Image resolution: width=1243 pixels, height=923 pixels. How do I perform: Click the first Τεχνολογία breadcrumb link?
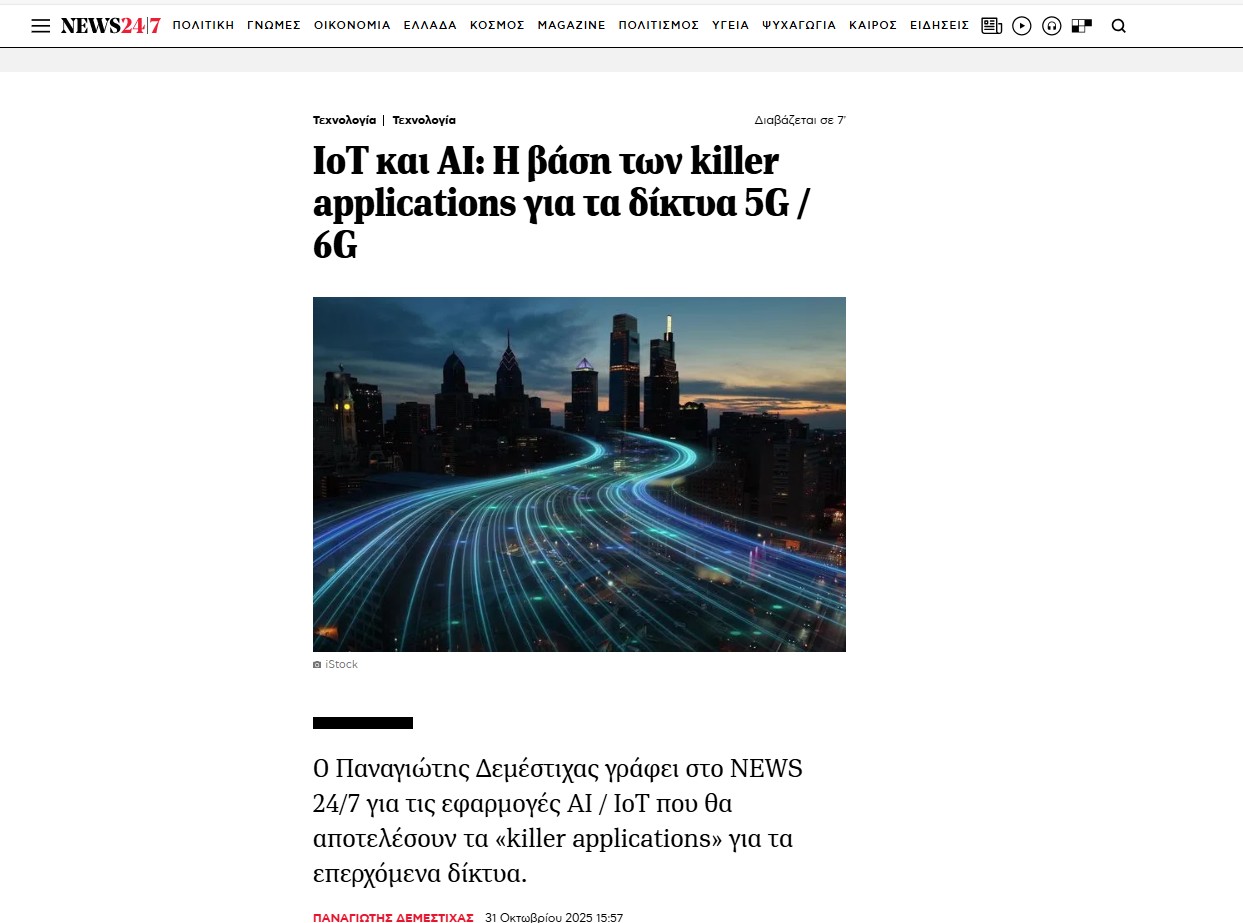[x=344, y=120]
